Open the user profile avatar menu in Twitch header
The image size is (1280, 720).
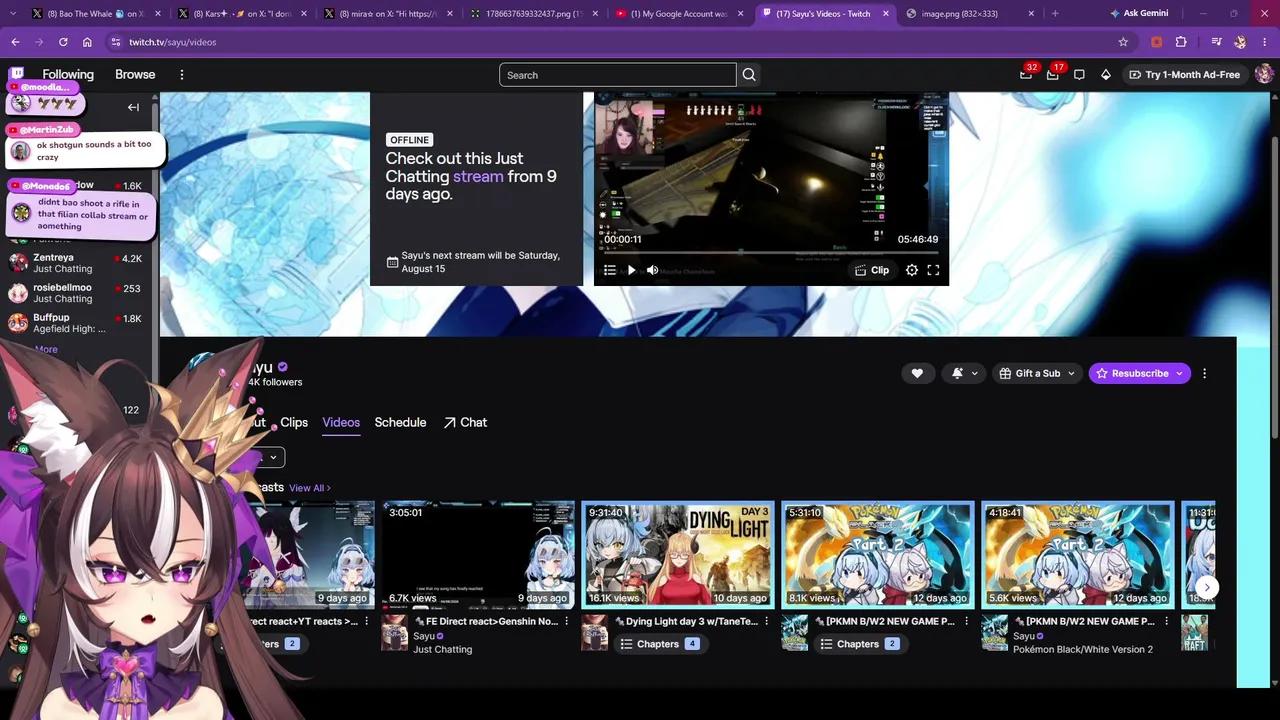click(1264, 74)
